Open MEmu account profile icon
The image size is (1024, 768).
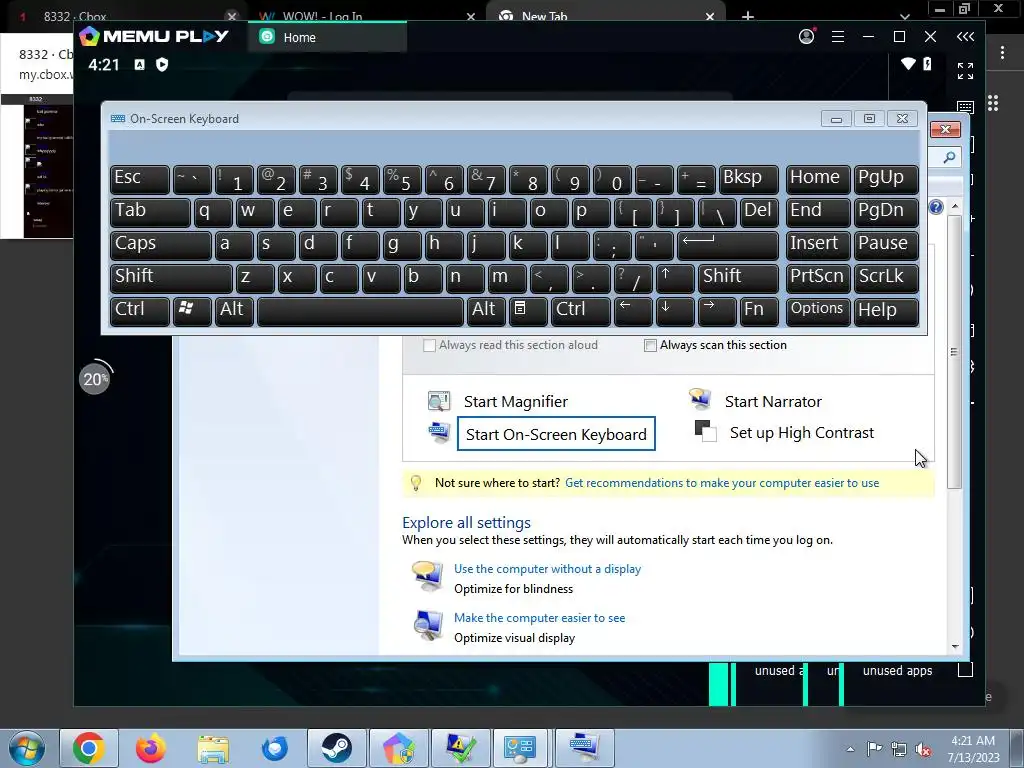pos(807,37)
